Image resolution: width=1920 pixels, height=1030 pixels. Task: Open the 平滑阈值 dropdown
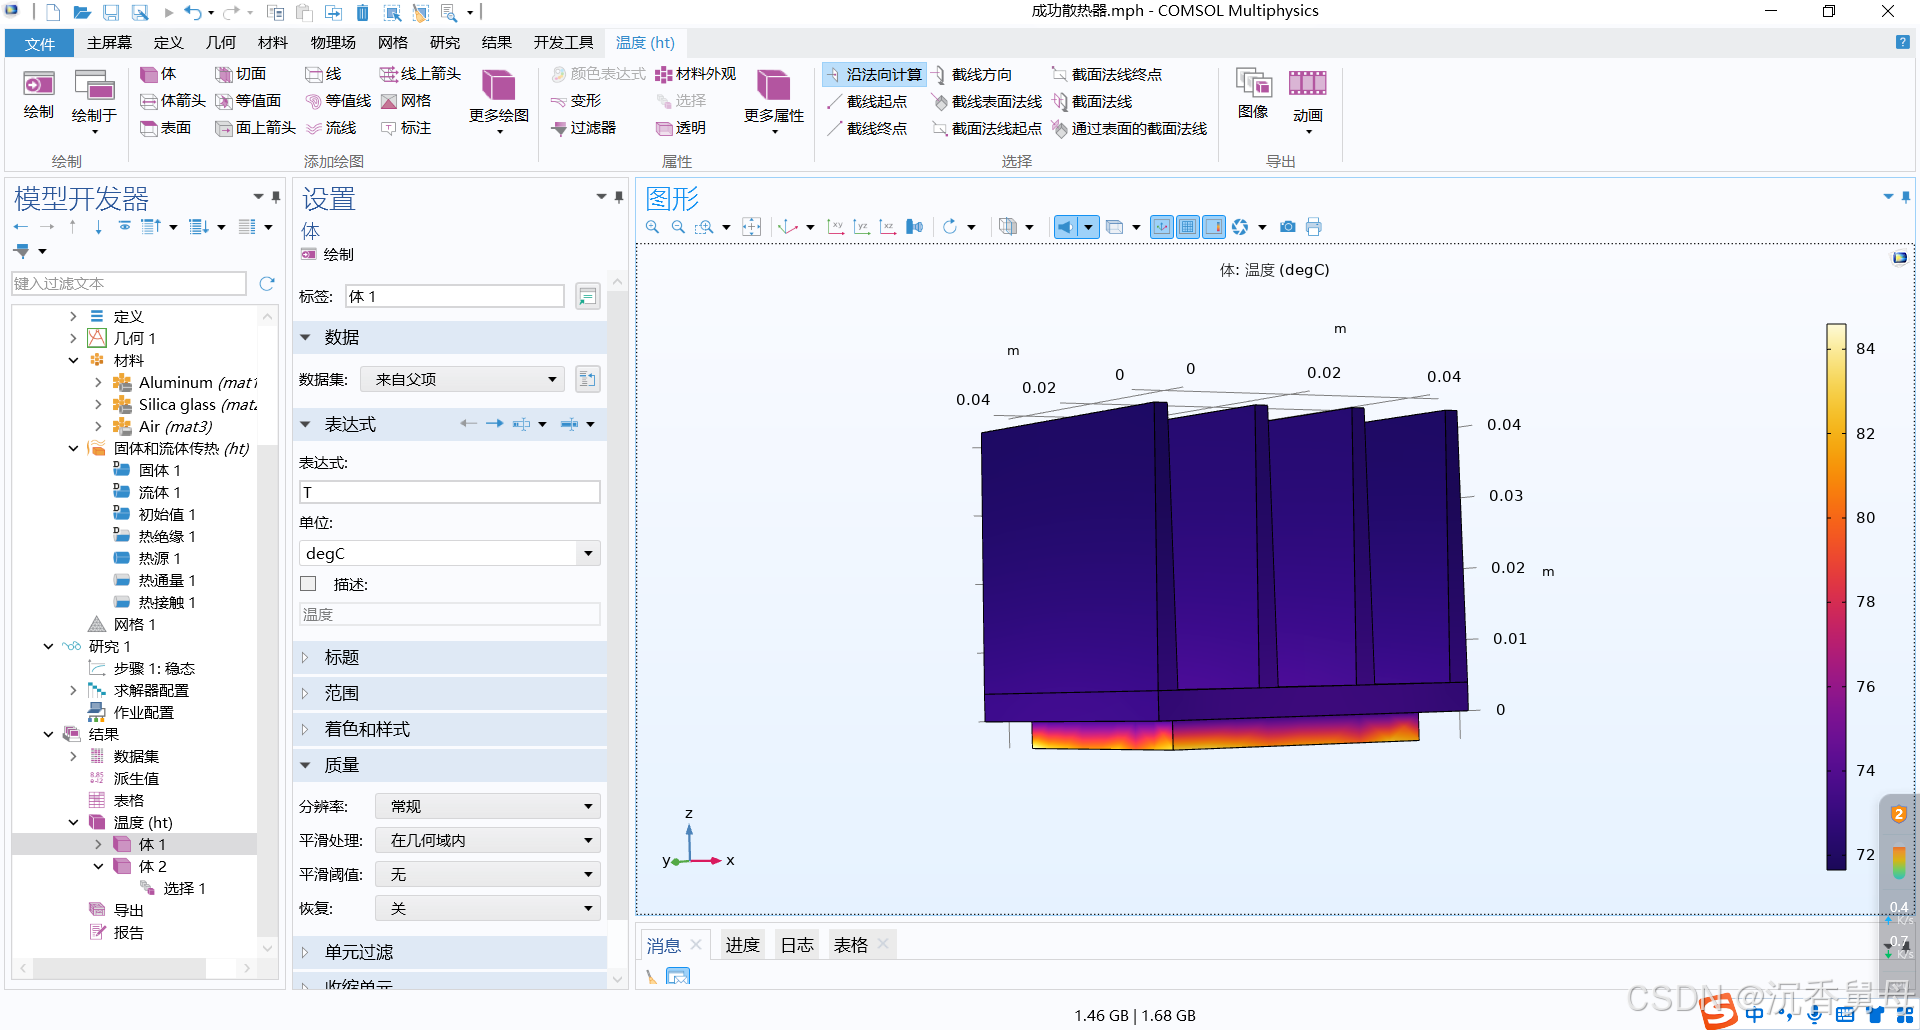point(488,874)
